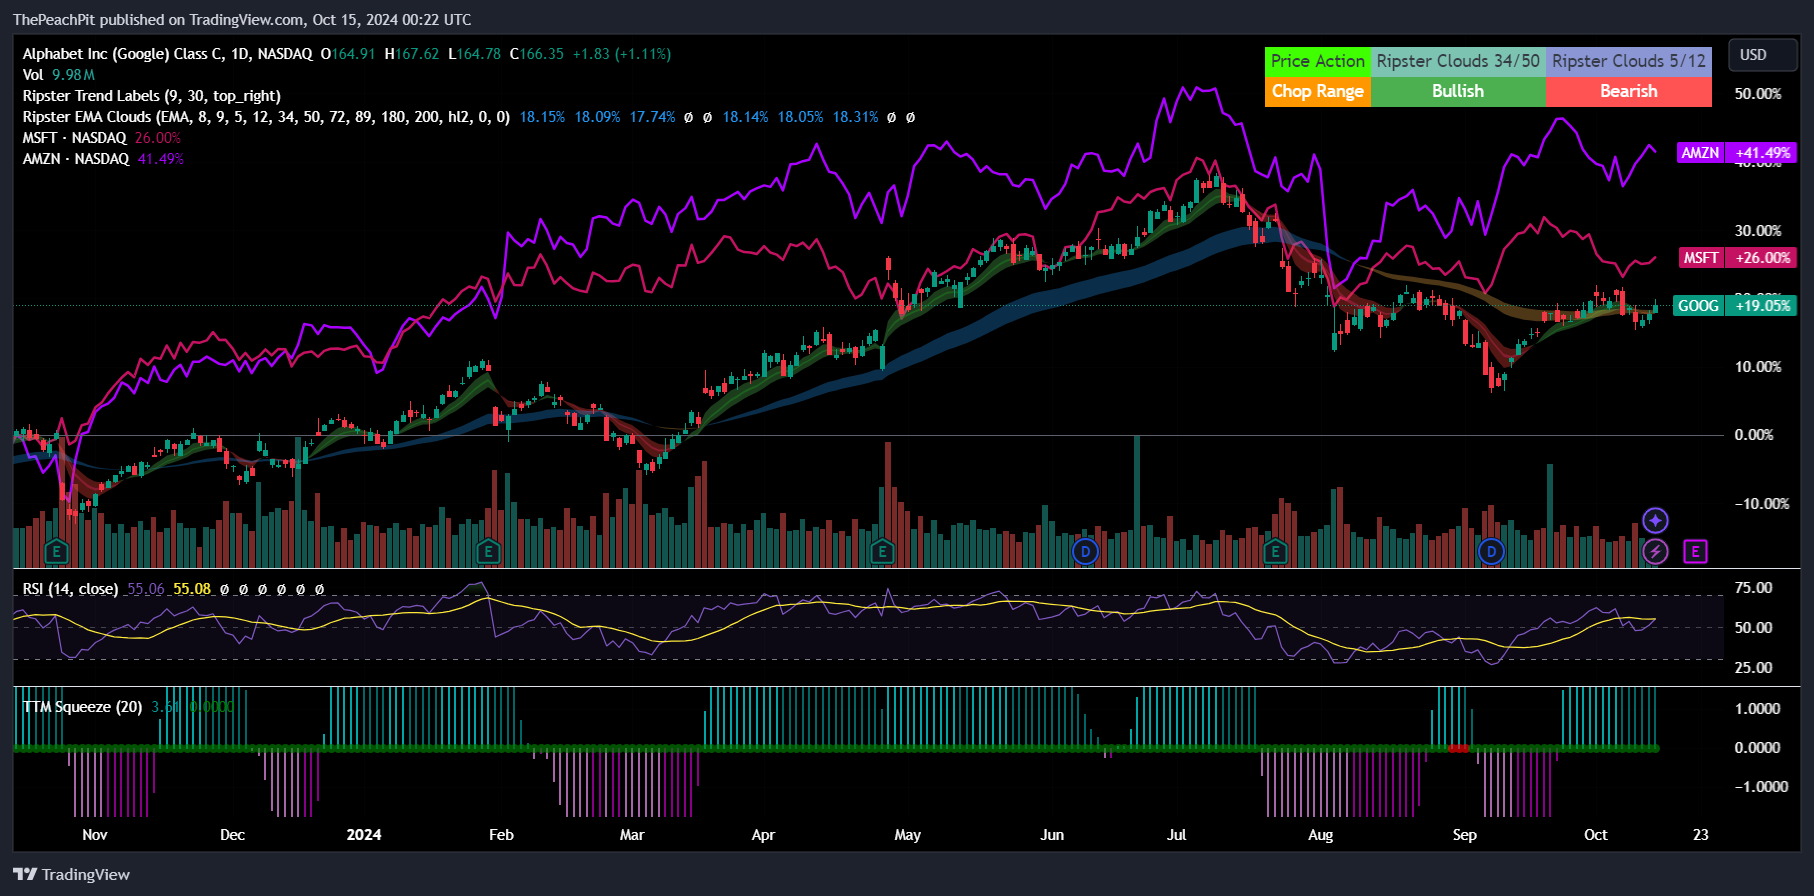Click the 25.00 RSI axis label
1814x896 pixels.
point(1754,668)
